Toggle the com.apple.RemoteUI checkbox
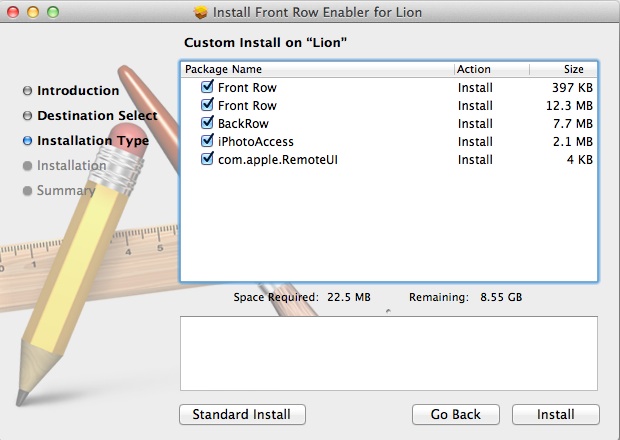This screenshot has height=440, width=620. point(207,159)
